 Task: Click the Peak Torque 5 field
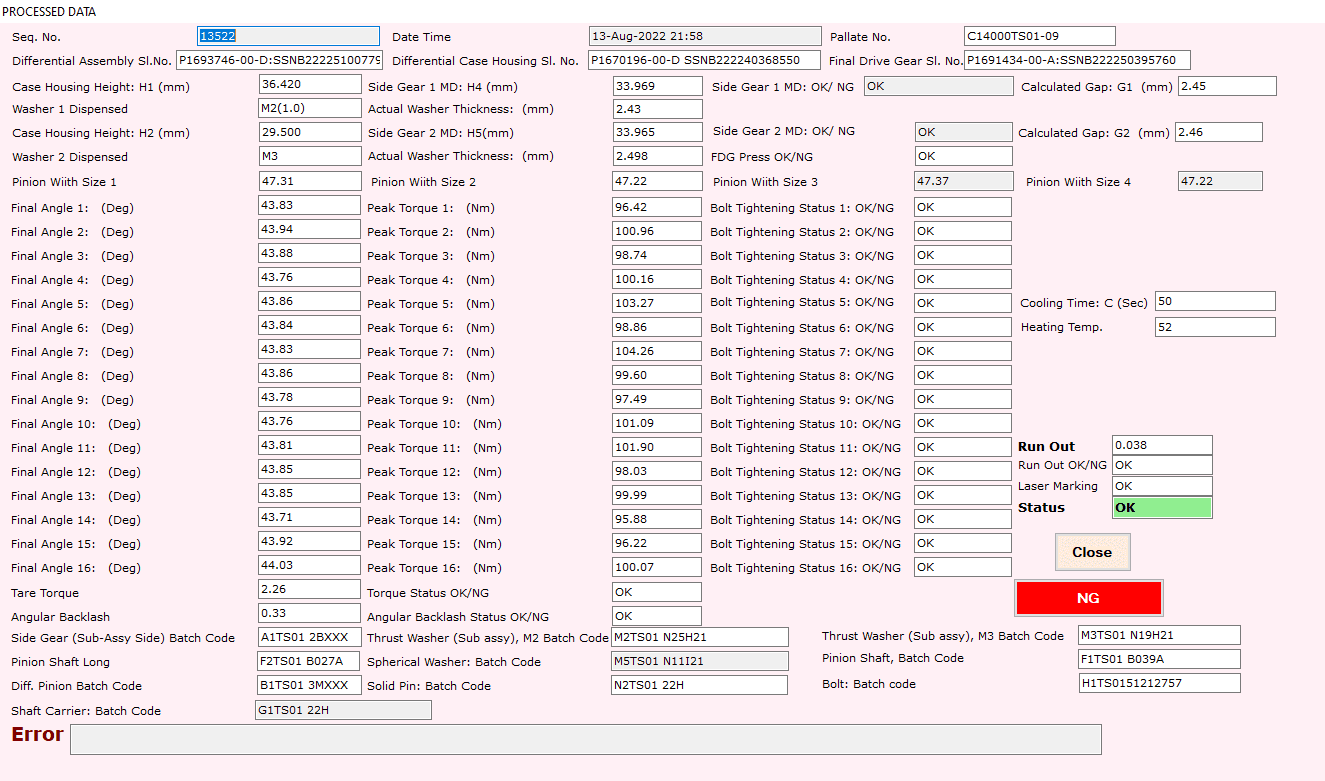(657, 303)
